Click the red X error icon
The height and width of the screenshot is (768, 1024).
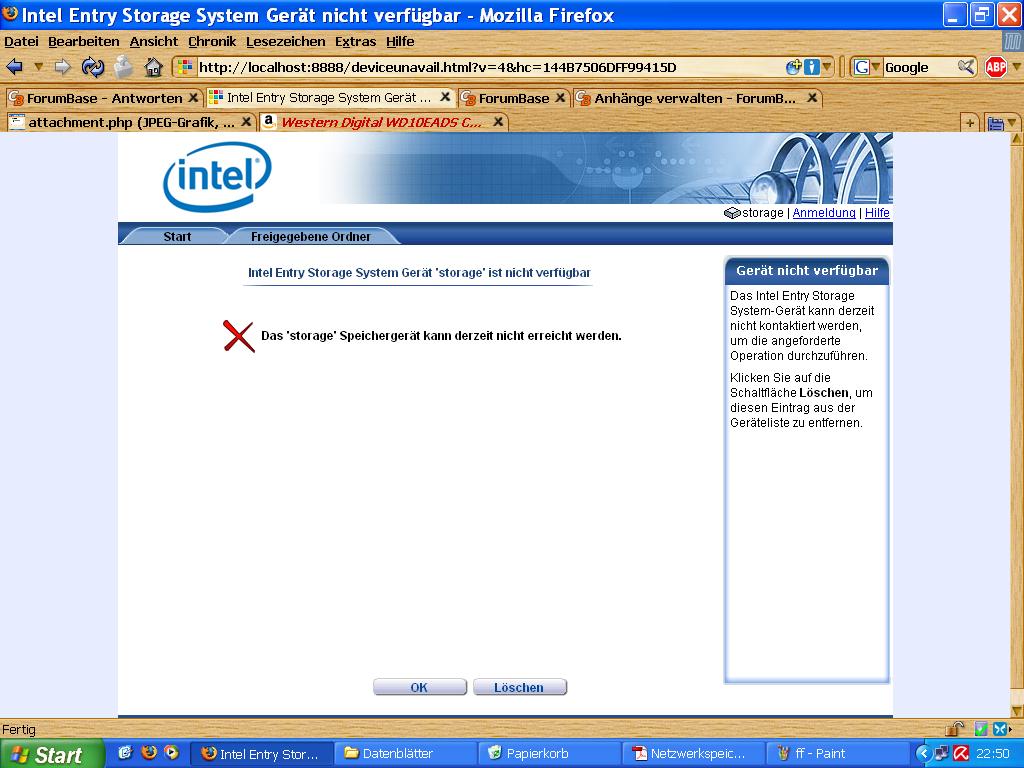click(239, 336)
